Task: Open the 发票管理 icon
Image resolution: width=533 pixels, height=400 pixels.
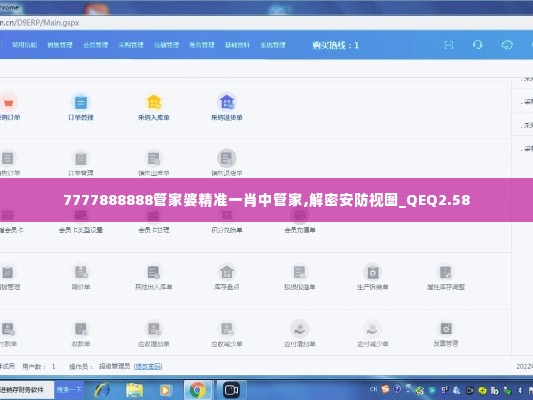Action: click(x=446, y=329)
